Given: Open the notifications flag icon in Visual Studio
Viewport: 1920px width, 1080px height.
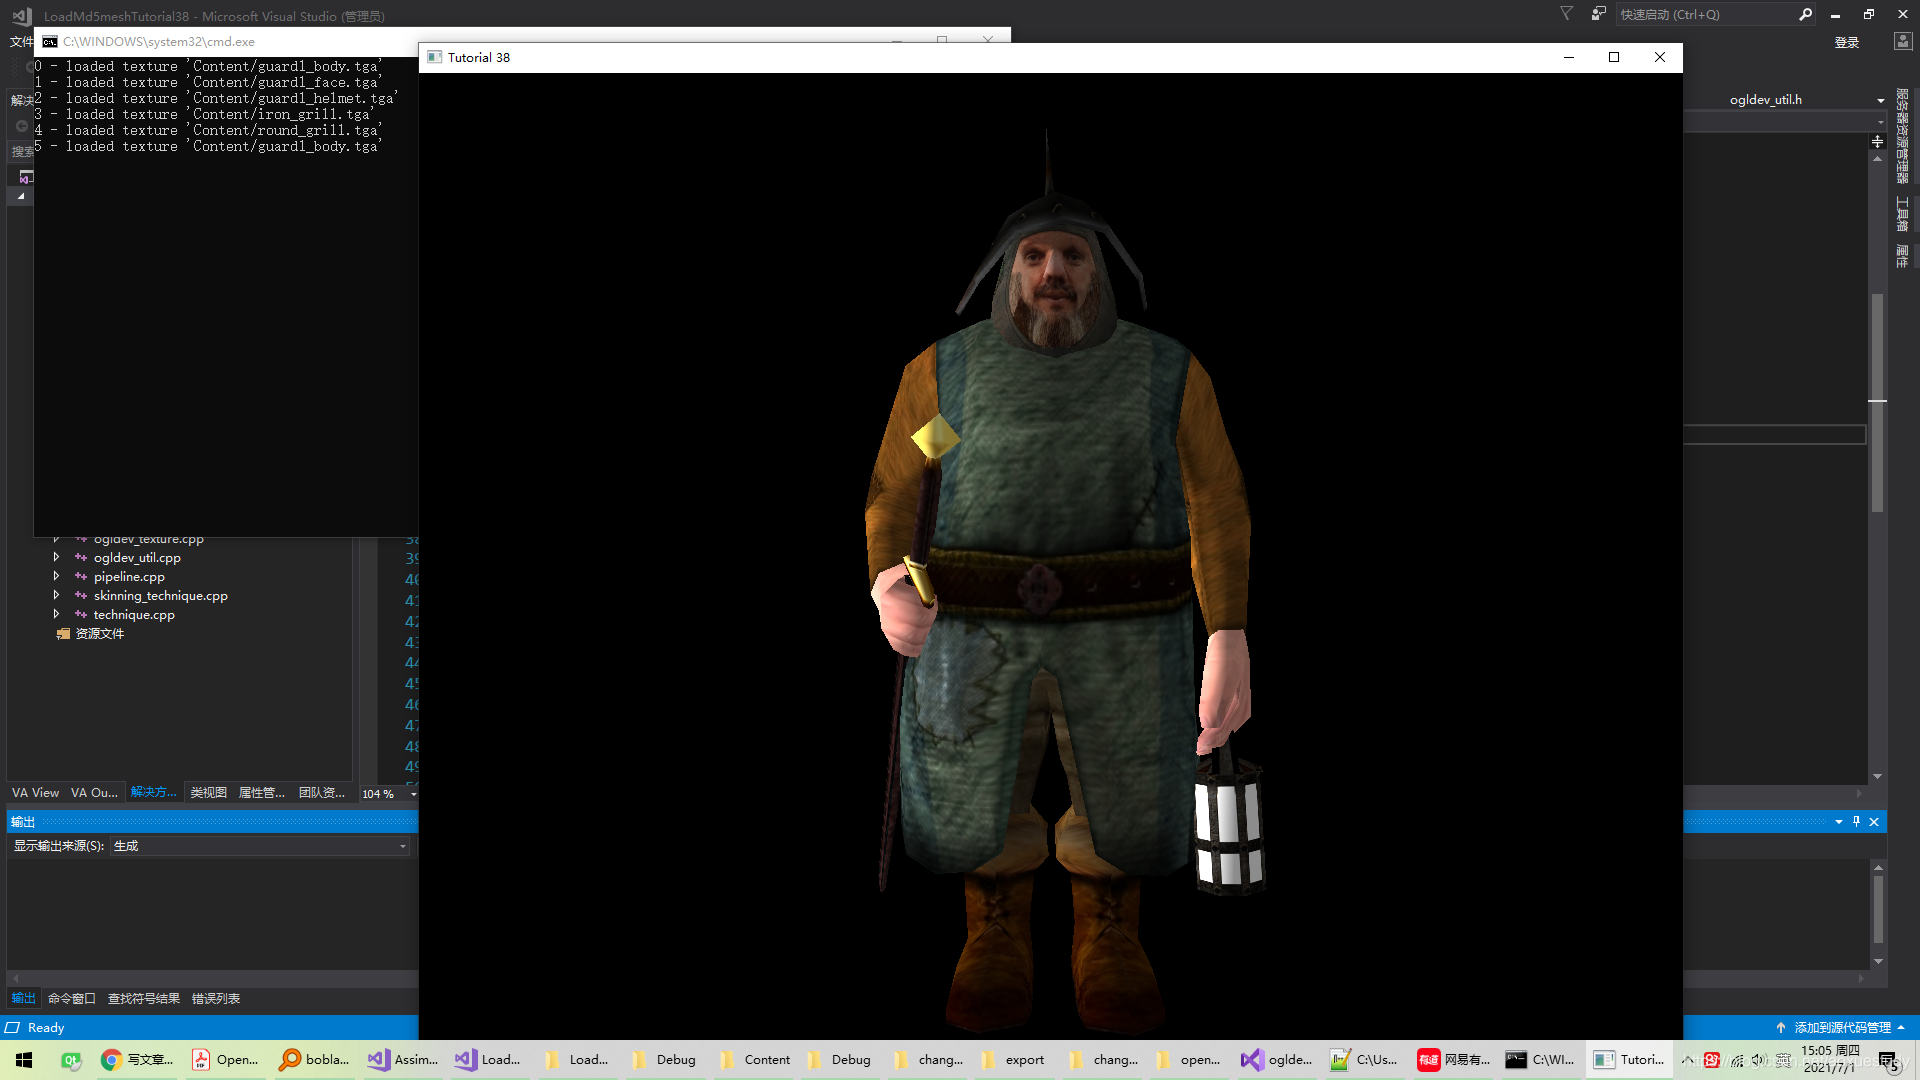Looking at the screenshot, I should pos(1567,14).
